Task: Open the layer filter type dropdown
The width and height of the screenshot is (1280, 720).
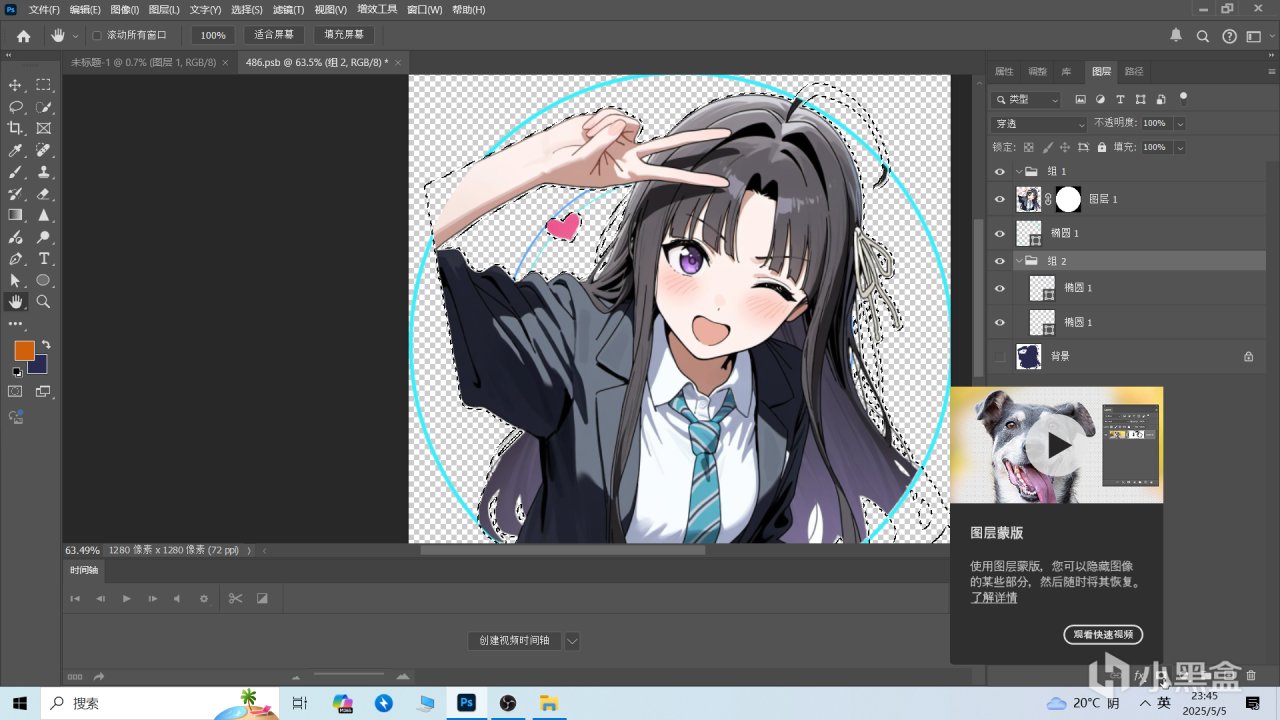Action: click(1026, 99)
